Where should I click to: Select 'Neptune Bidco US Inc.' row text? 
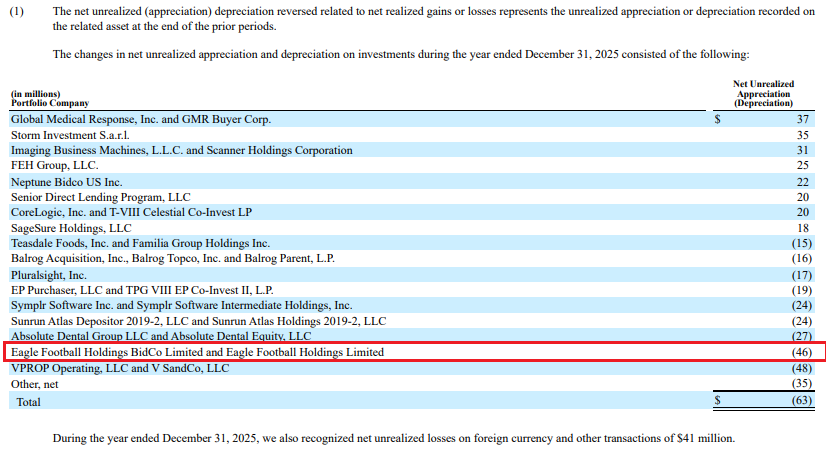click(66, 182)
